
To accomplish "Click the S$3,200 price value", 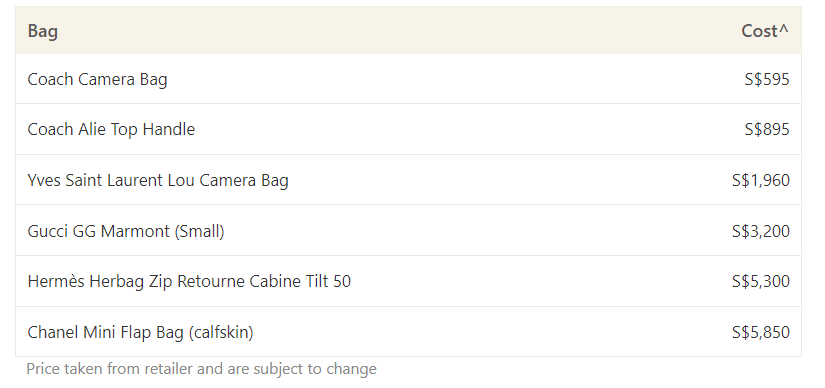I will [760, 231].
